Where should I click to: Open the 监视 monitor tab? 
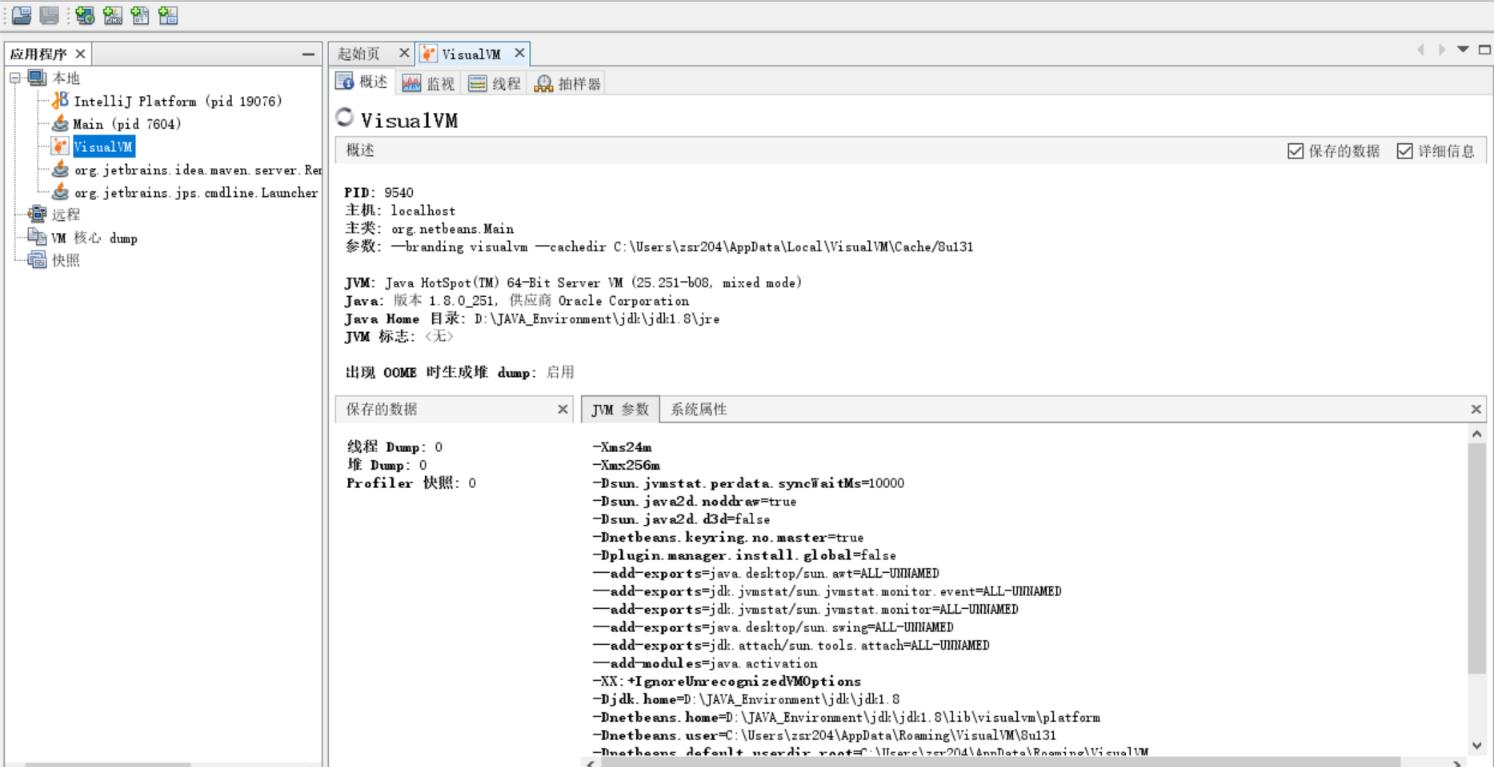(428, 84)
